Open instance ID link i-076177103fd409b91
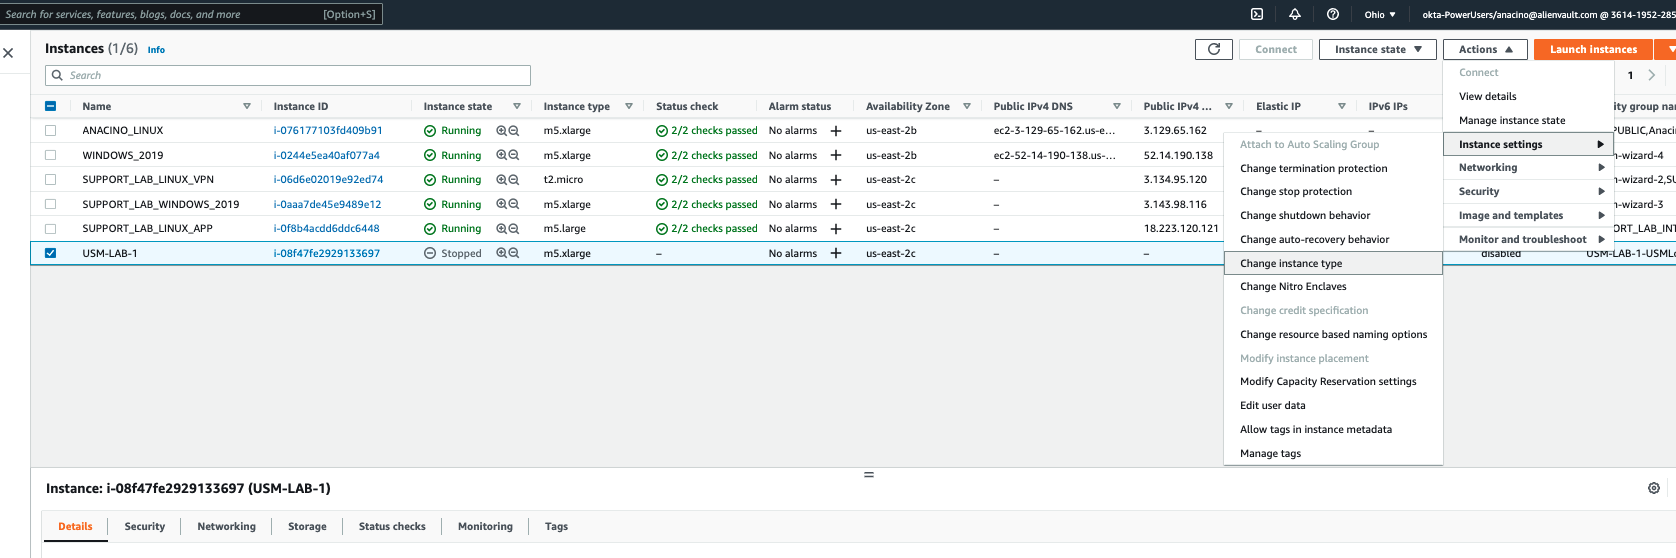The width and height of the screenshot is (1676, 558). [x=328, y=131]
